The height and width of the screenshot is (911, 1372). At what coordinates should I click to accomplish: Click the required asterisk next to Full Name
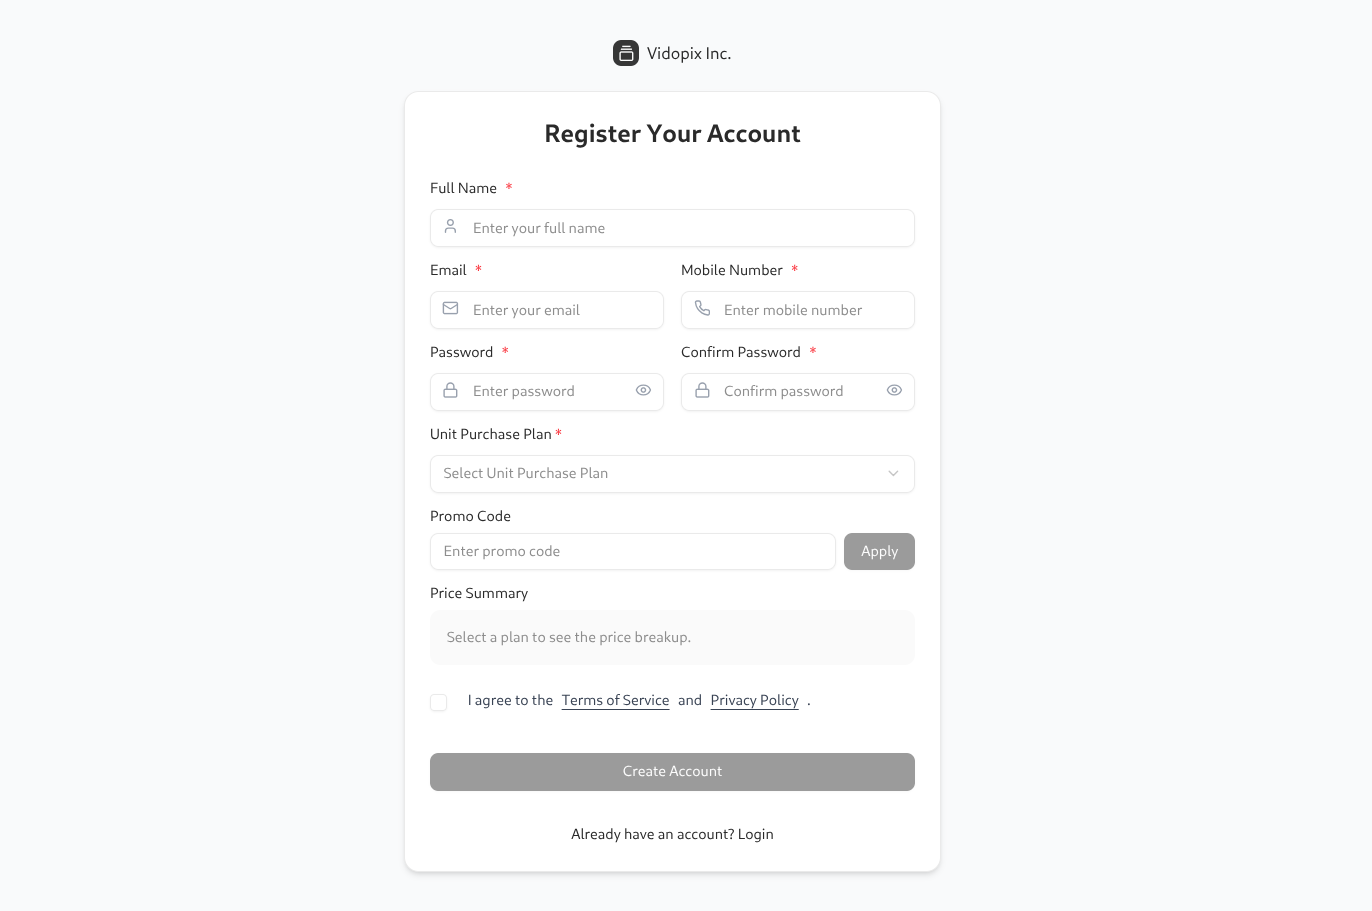tap(508, 187)
